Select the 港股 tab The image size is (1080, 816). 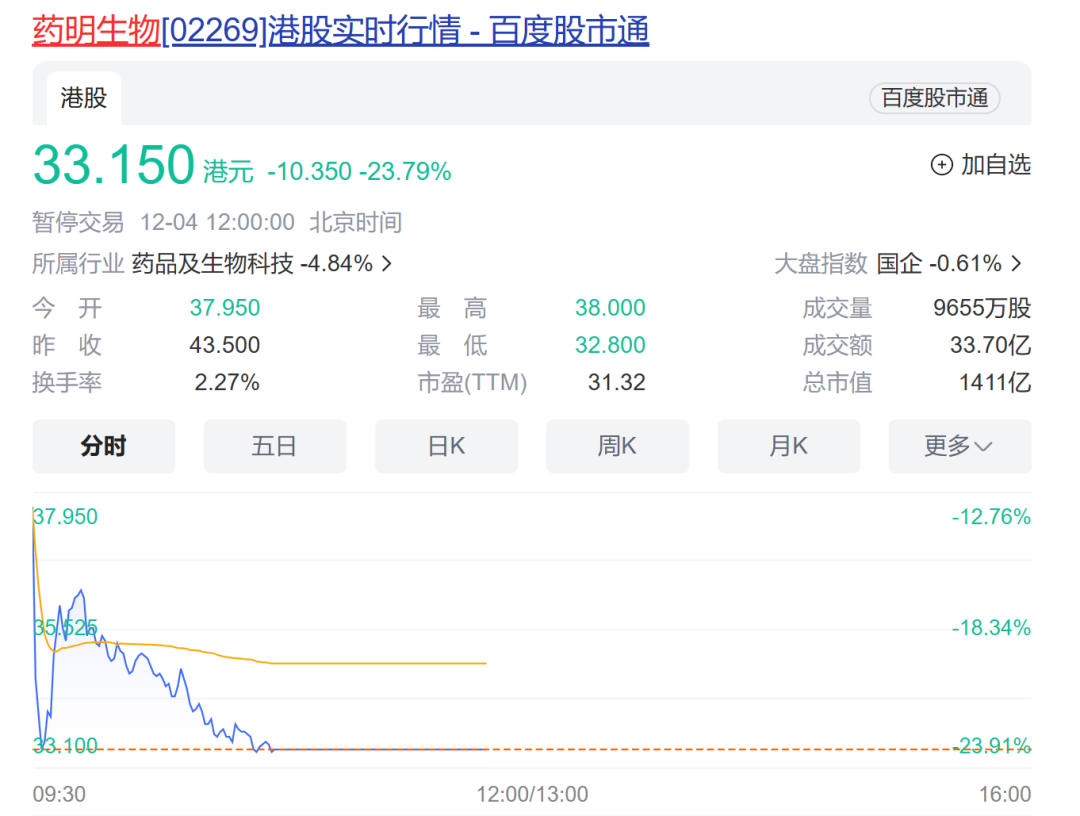[x=84, y=98]
